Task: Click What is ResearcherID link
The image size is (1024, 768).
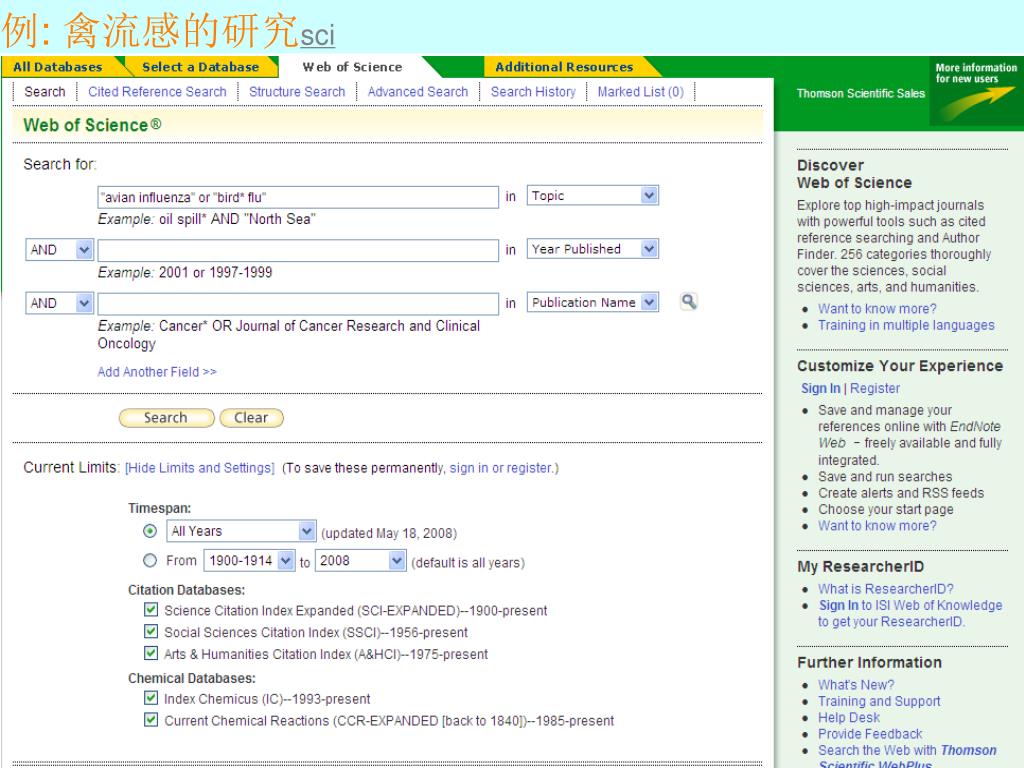Action: pos(886,588)
